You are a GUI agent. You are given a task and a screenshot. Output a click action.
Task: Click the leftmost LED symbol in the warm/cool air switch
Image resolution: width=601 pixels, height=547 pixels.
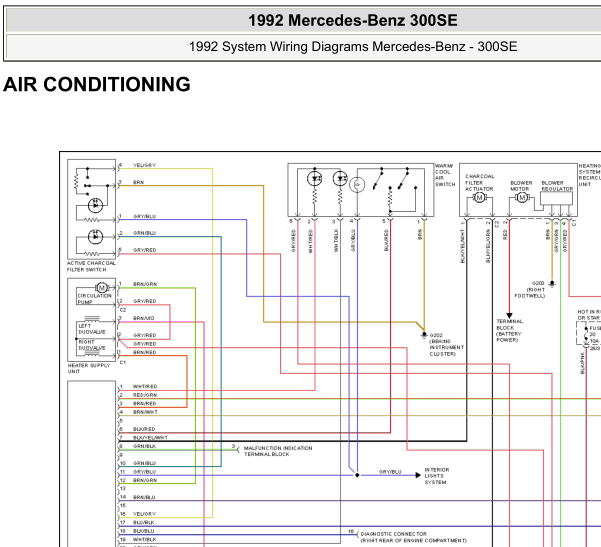[x=315, y=179]
